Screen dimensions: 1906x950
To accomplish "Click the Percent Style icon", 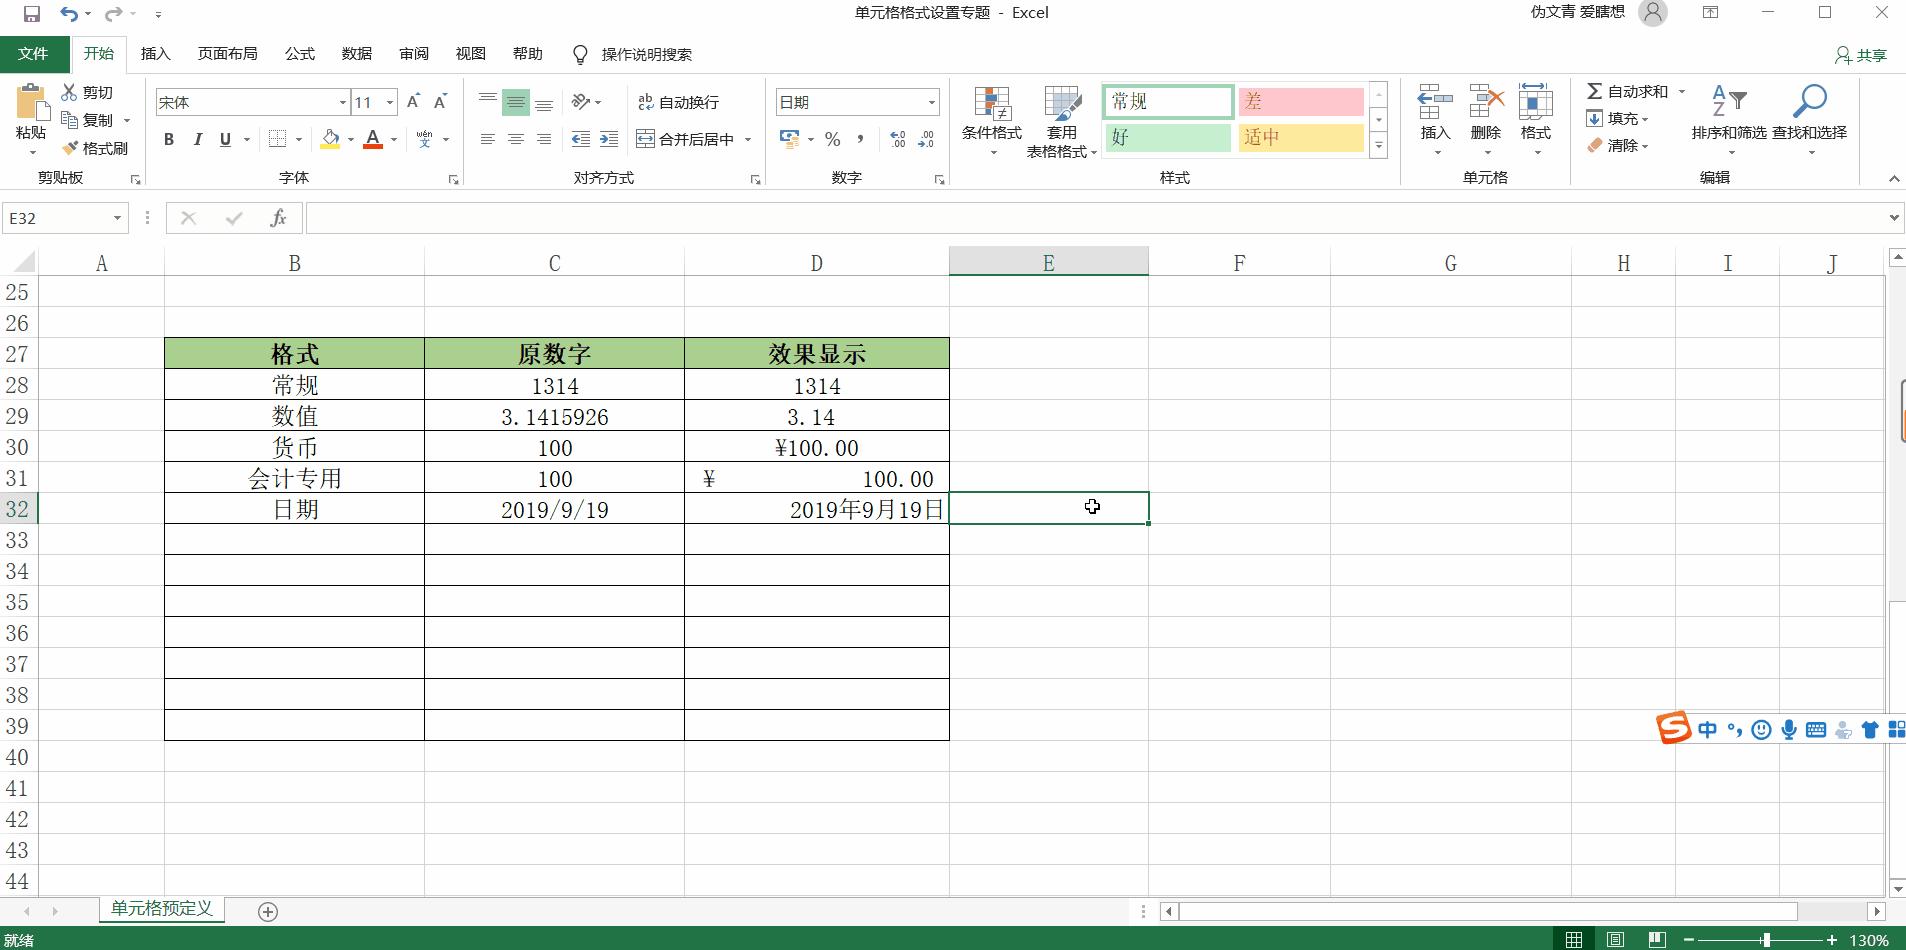I will point(833,140).
